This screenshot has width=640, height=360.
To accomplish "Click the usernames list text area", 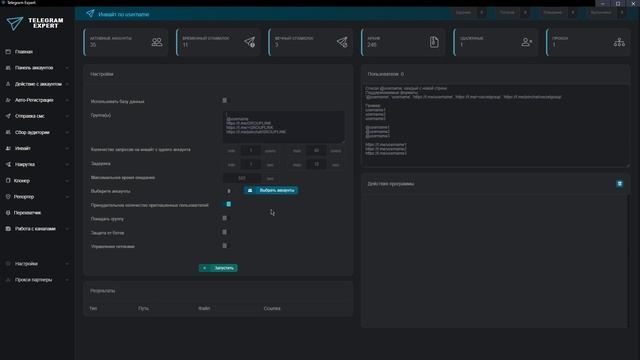I will pos(496,126).
